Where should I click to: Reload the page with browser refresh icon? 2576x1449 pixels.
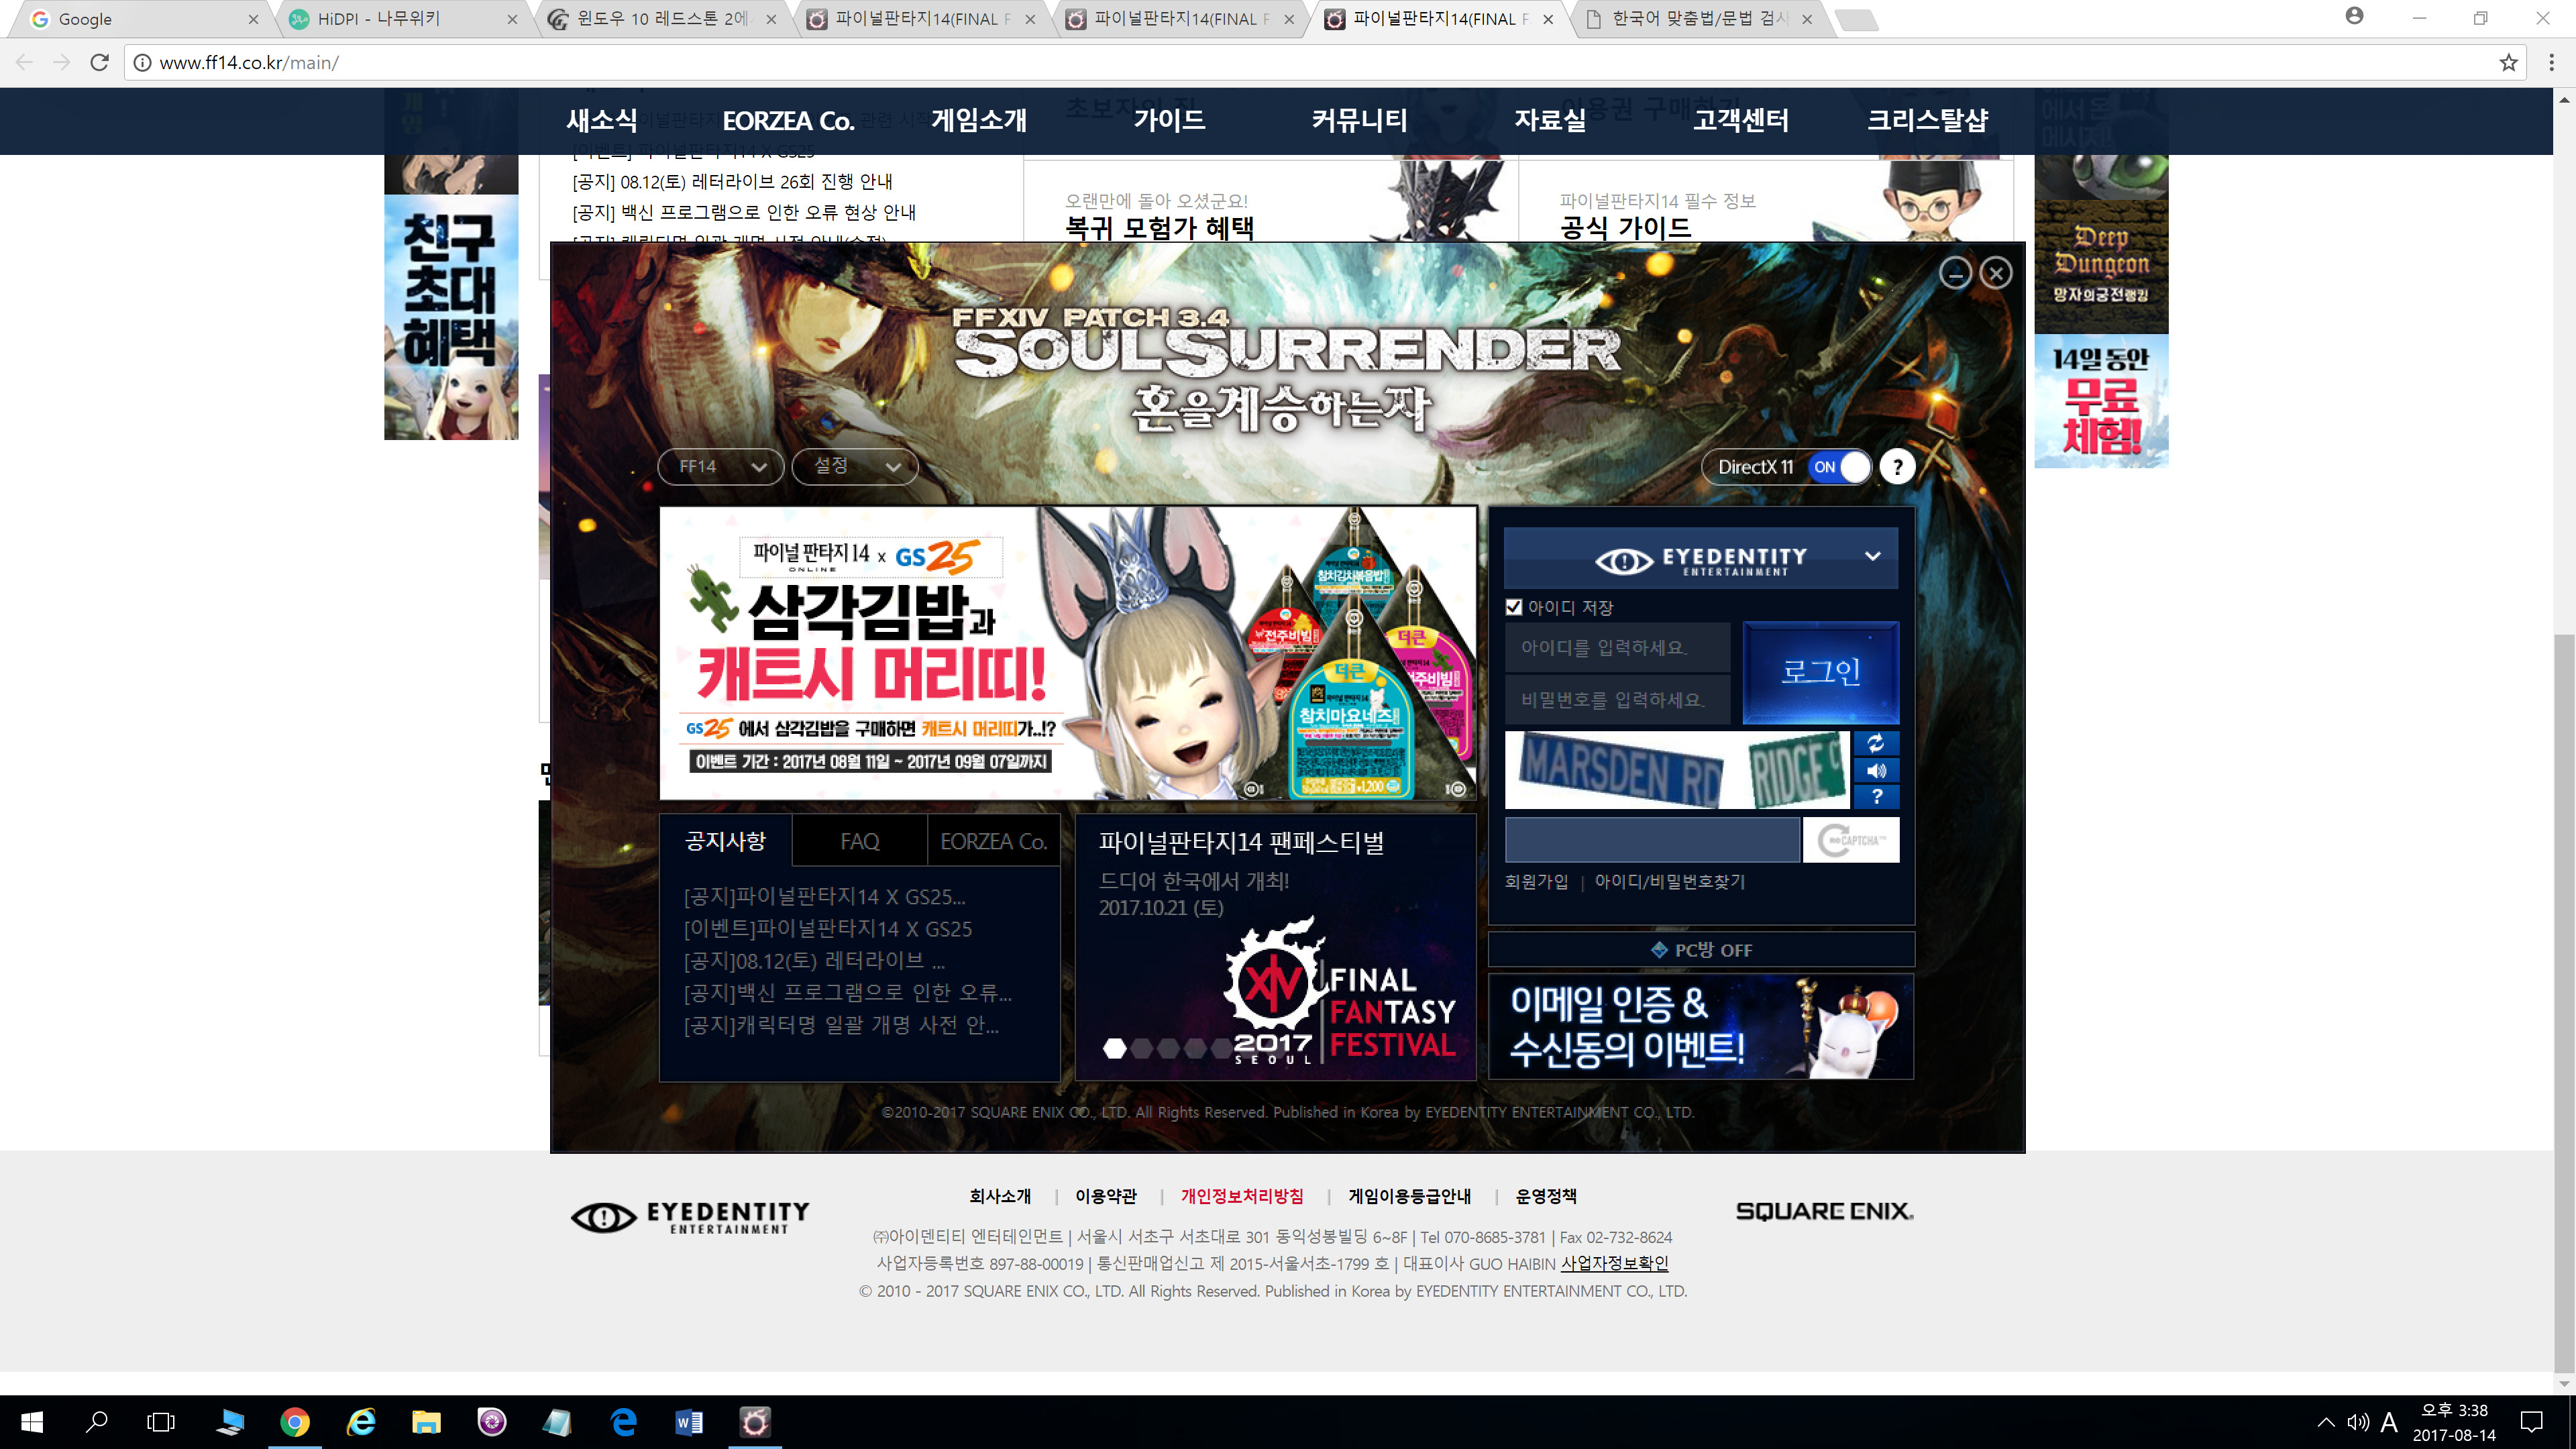pos(99,62)
